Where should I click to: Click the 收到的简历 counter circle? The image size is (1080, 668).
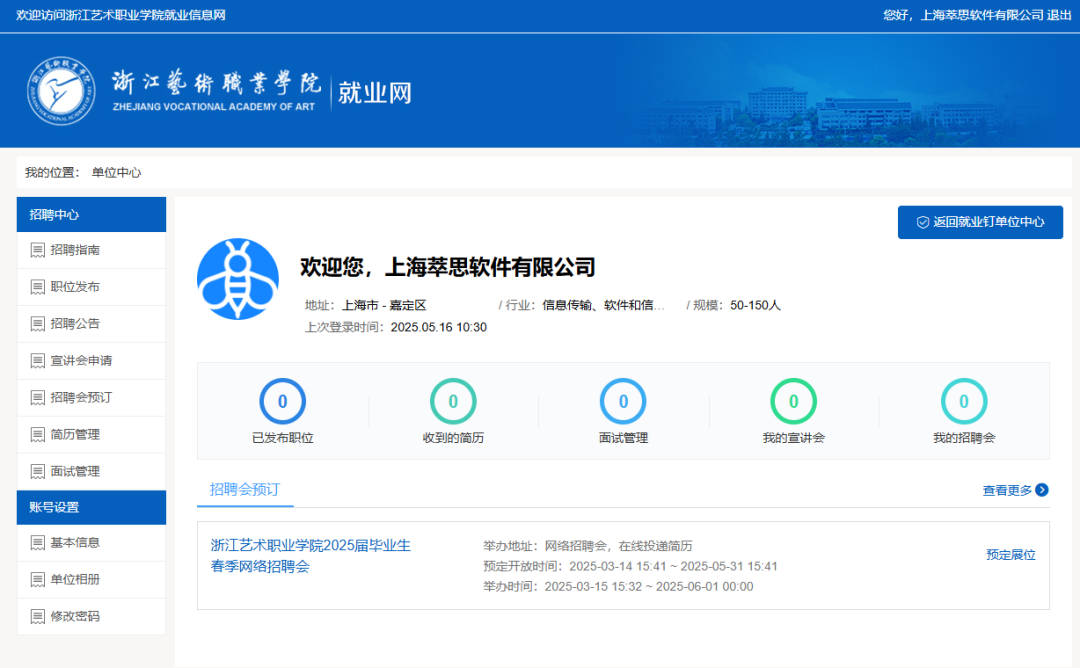tap(453, 402)
